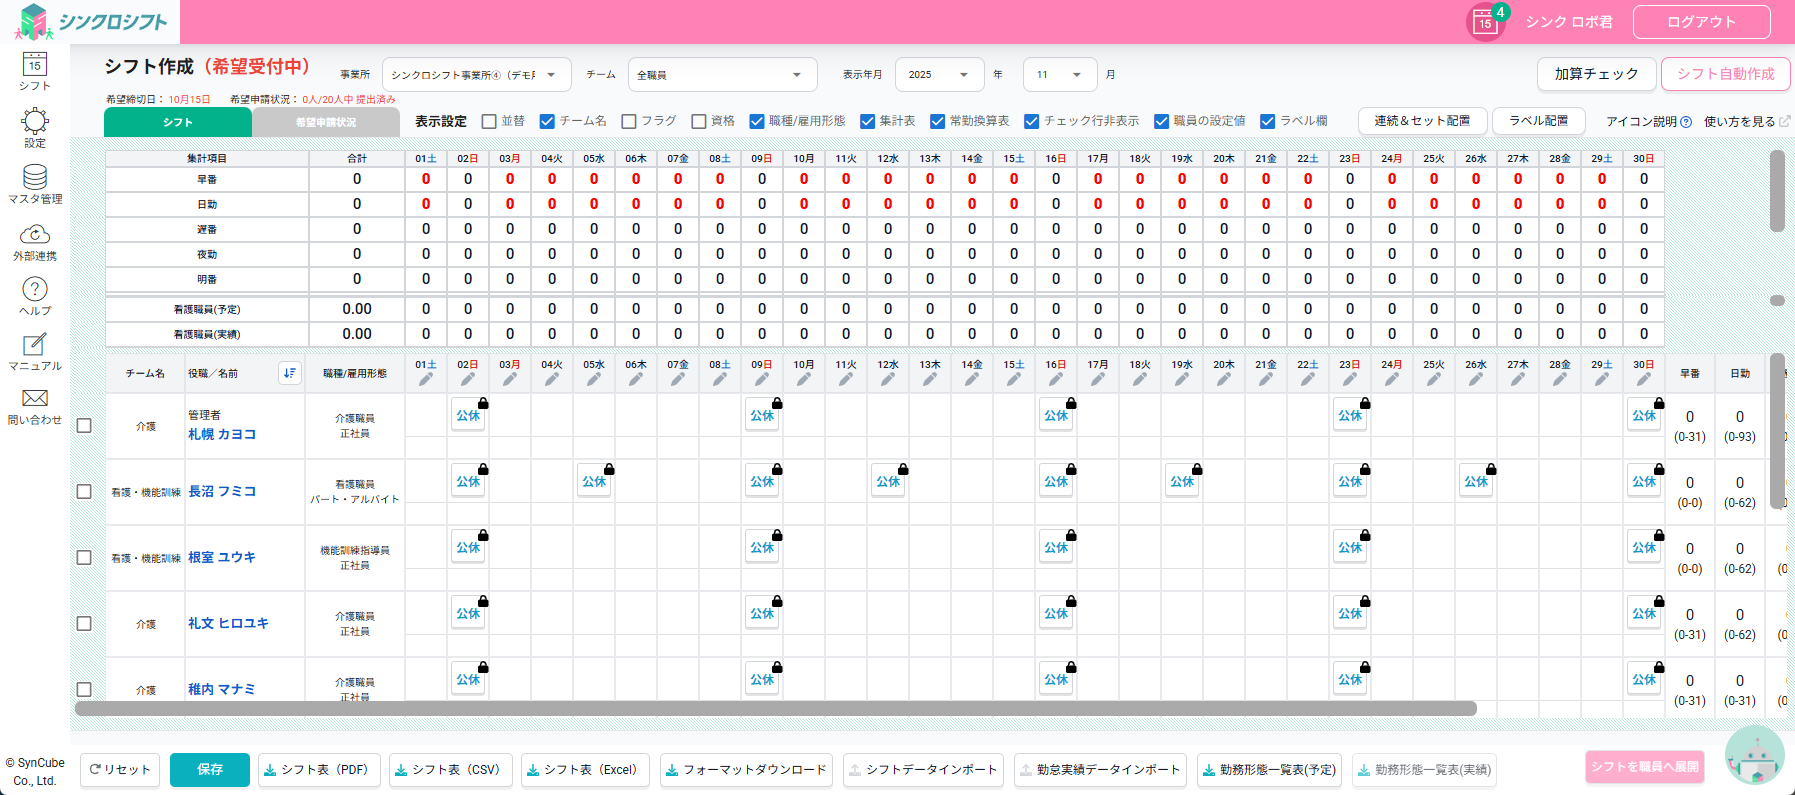The image size is (1795, 795).
Task: Click the シフト自動作成 button
Action: 1725,74
